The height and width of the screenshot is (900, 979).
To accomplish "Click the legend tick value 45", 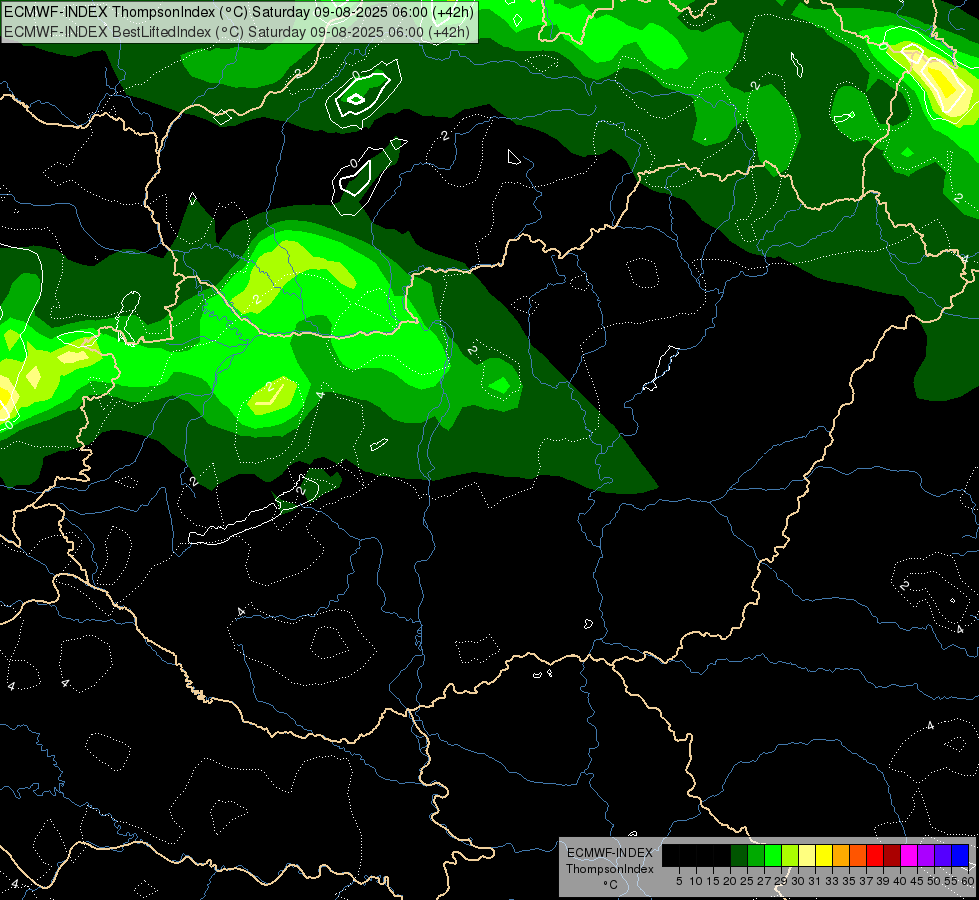I will (x=917, y=881).
